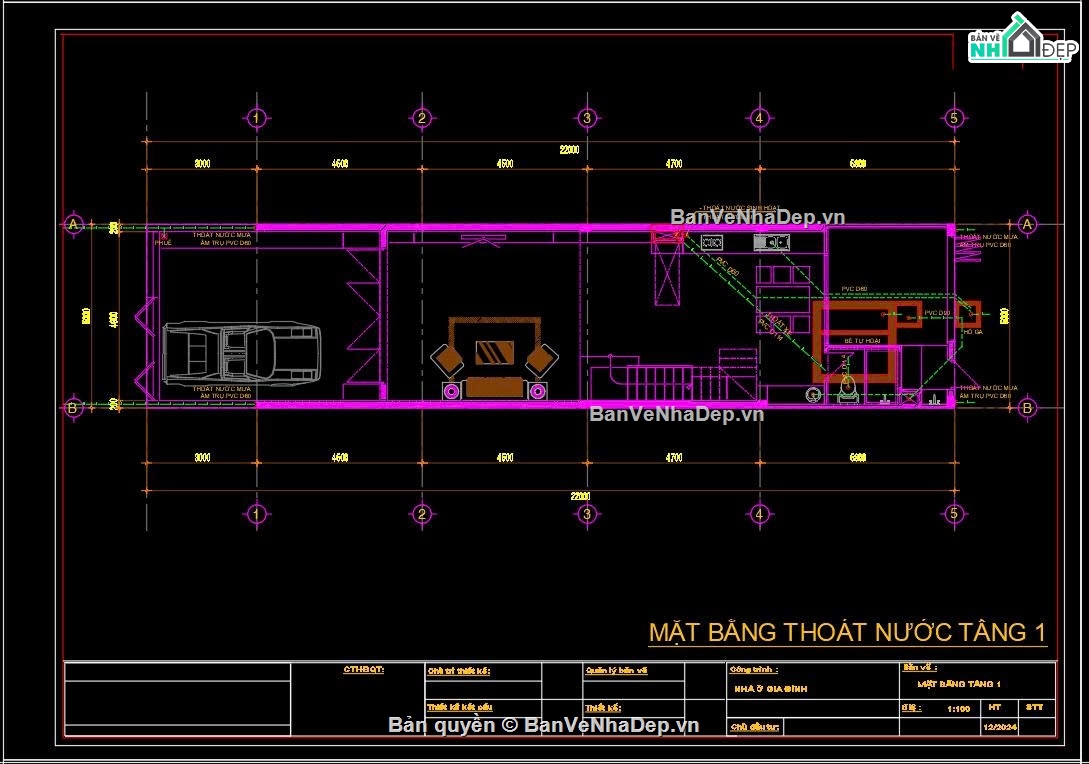This screenshot has width=1089, height=764.
Task: Click the Hồ Ga drainage pit symbol
Action: pos(968,316)
